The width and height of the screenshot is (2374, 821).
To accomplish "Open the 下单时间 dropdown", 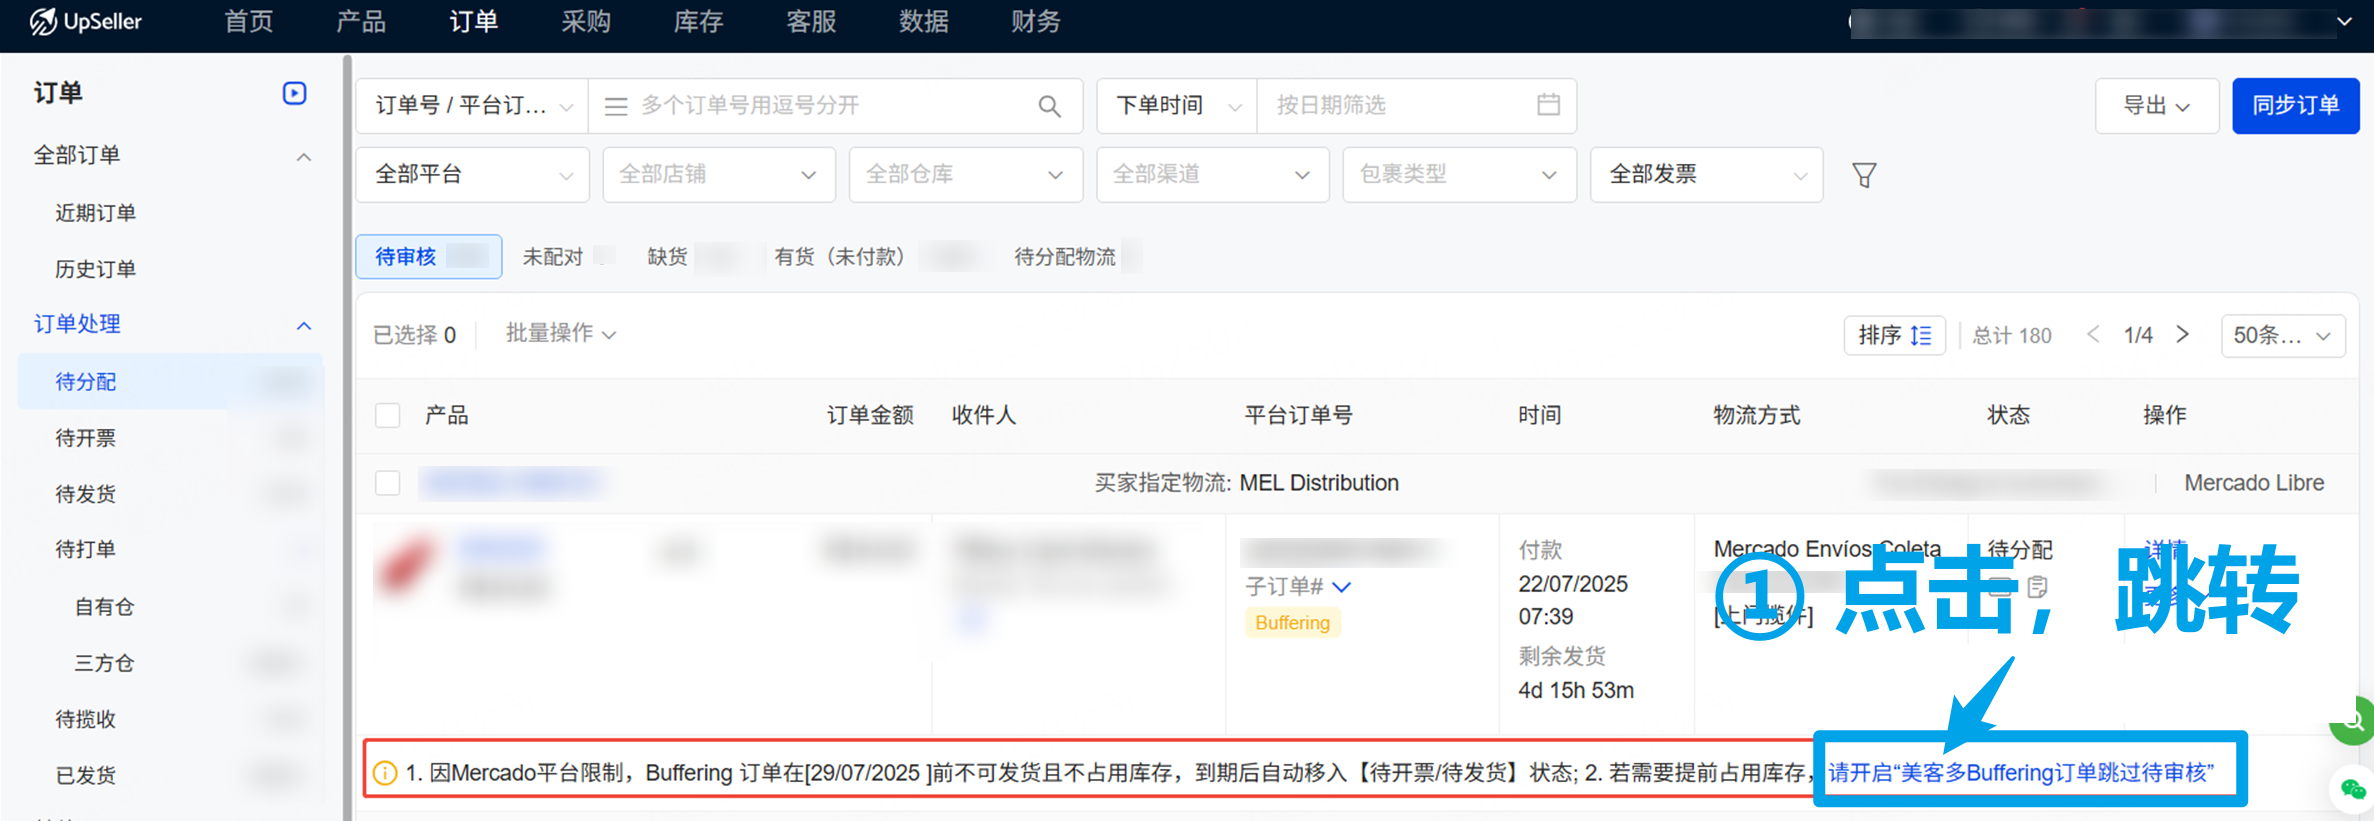I will 1177,106.
